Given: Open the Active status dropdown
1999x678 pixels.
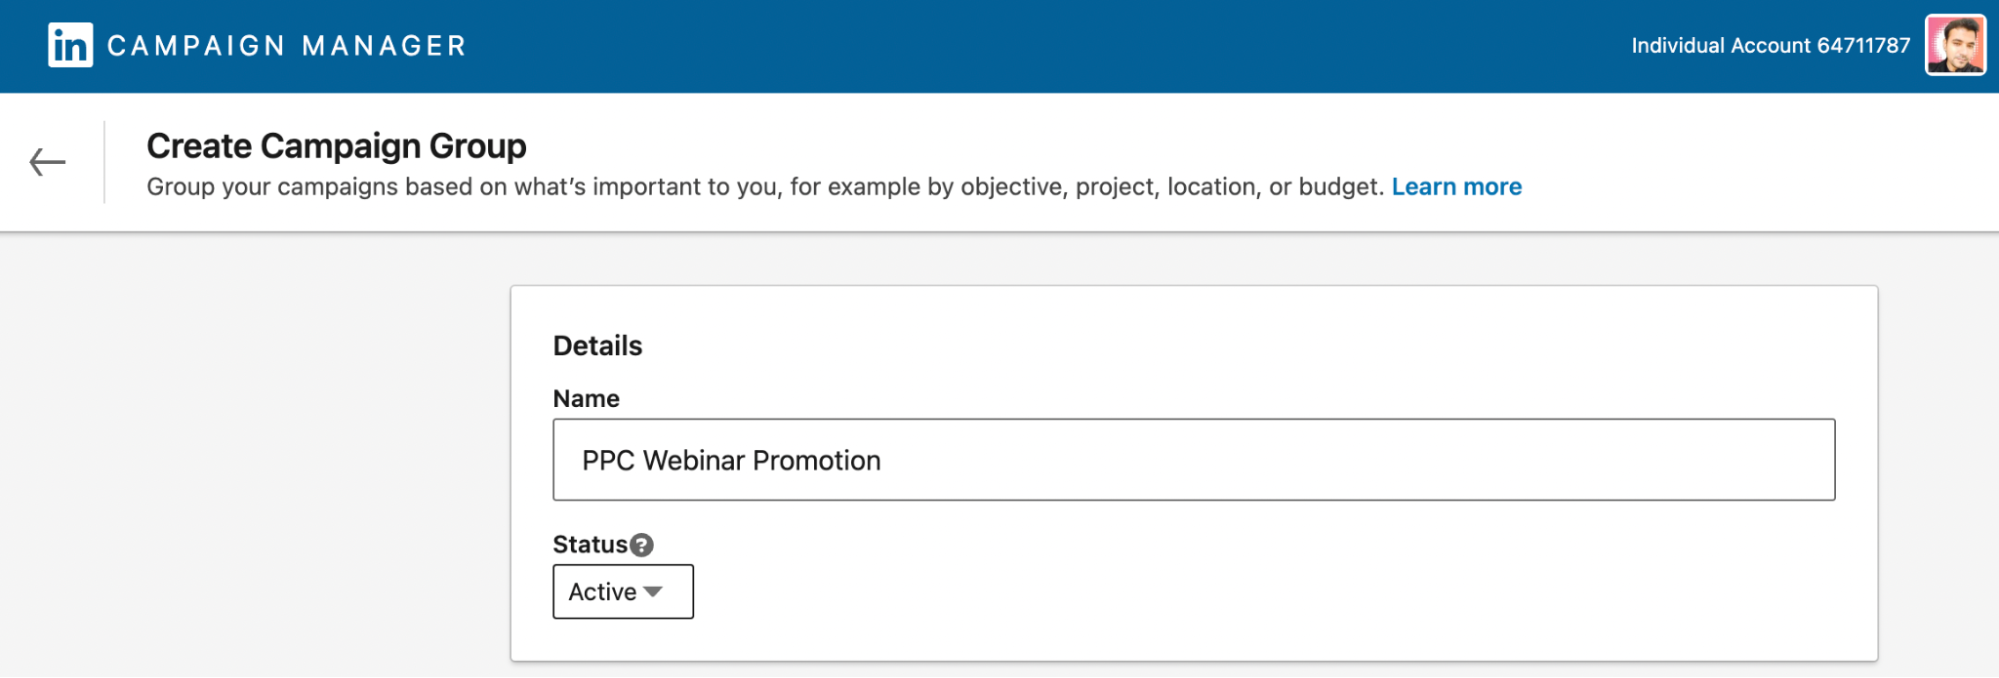Looking at the screenshot, I should point(622,592).
